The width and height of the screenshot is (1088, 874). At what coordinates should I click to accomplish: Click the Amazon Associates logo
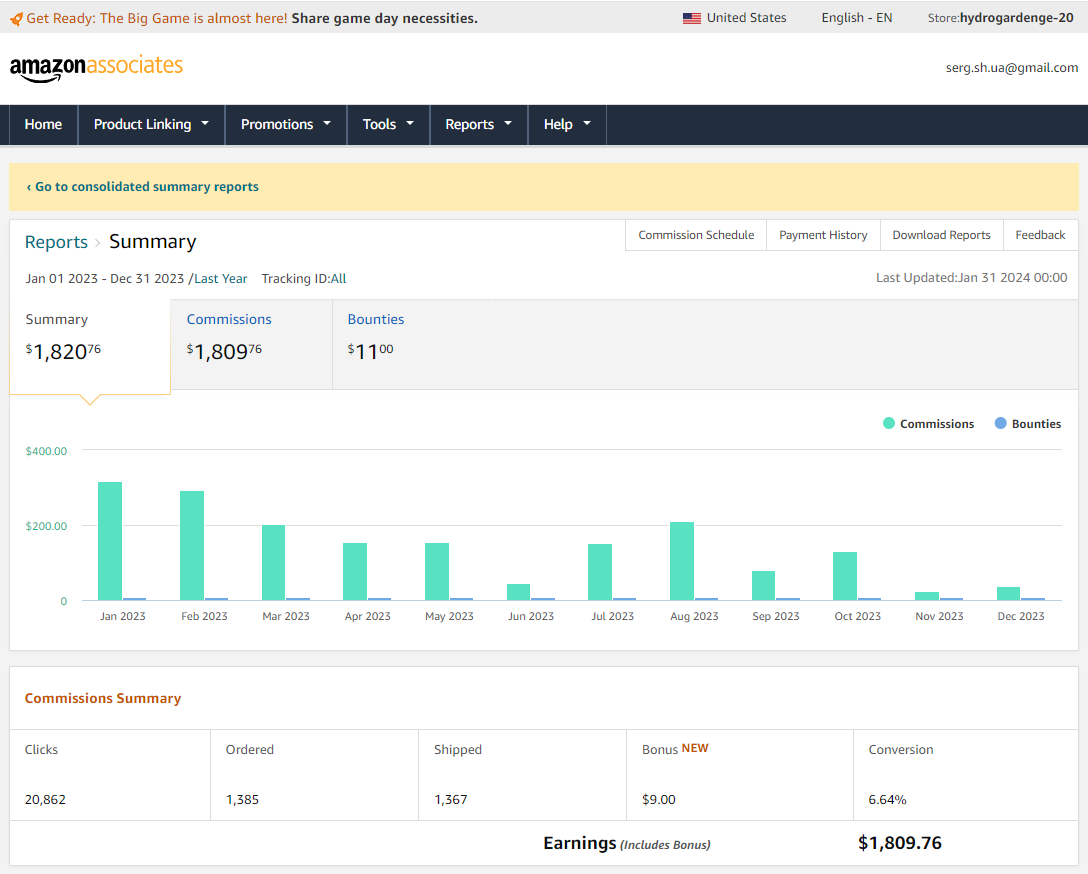pyautogui.click(x=96, y=67)
